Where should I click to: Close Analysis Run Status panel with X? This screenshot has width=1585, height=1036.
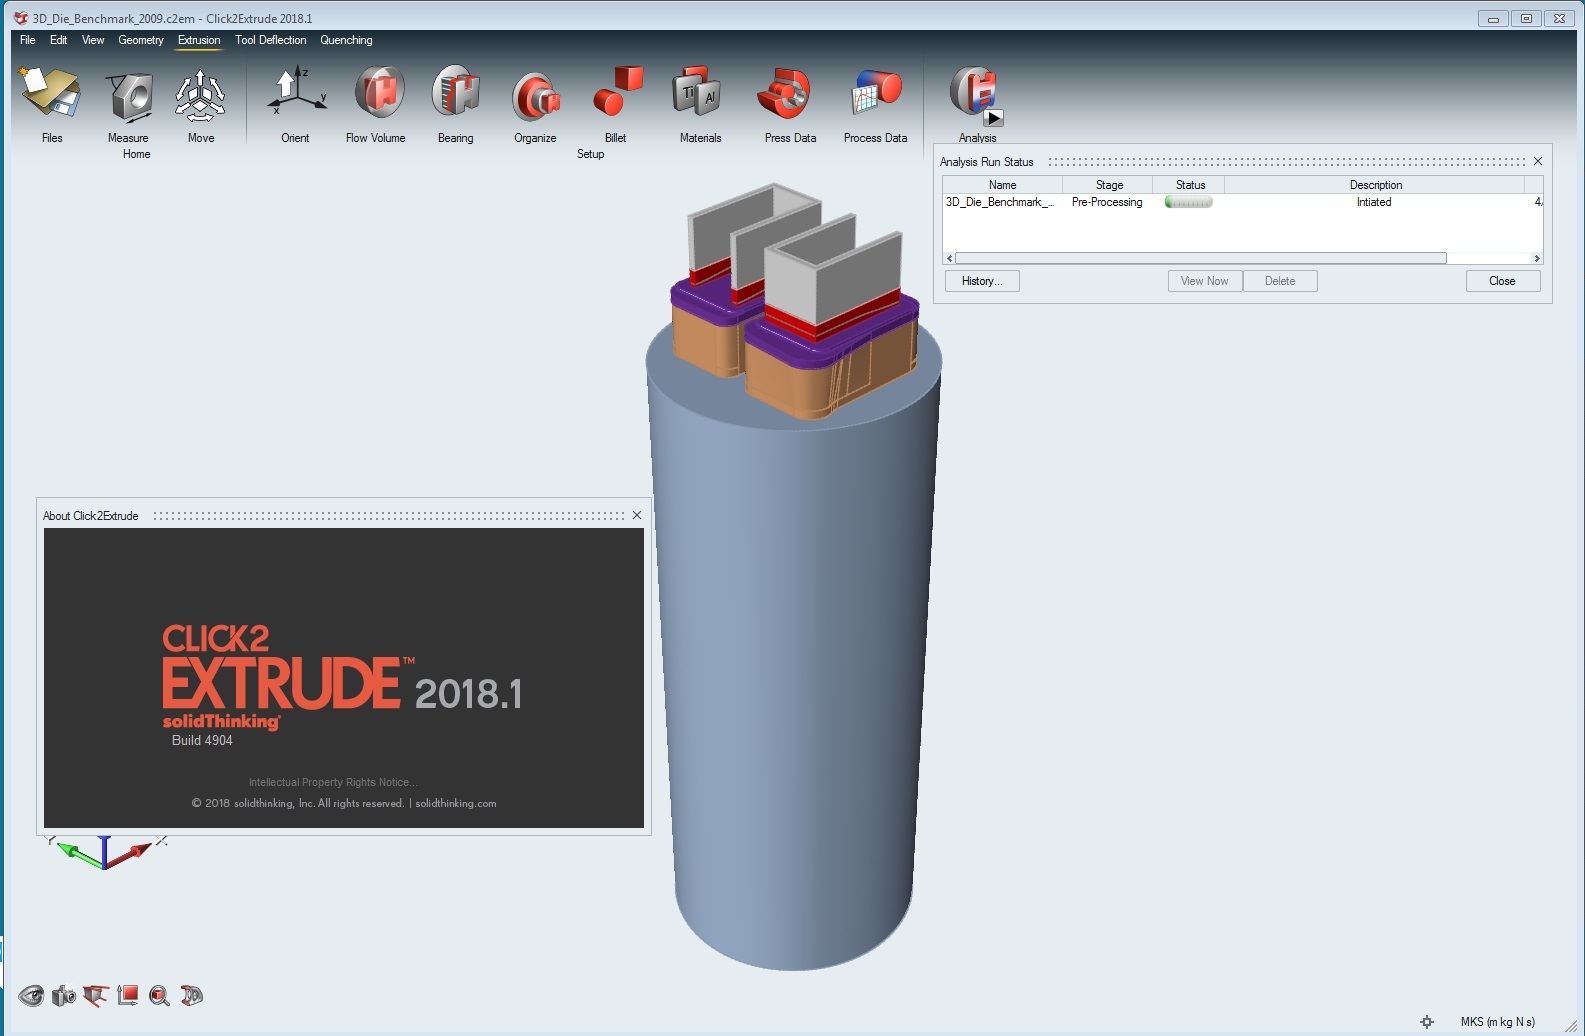pyautogui.click(x=1538, y=161)
